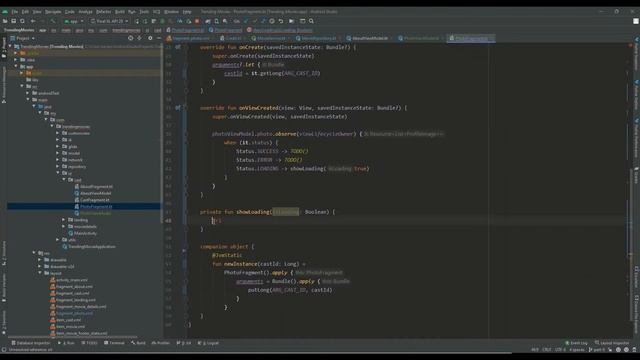The image size is (640, 360).
Task: Open the TODO tool window
Action: click(x=89, y=343)
